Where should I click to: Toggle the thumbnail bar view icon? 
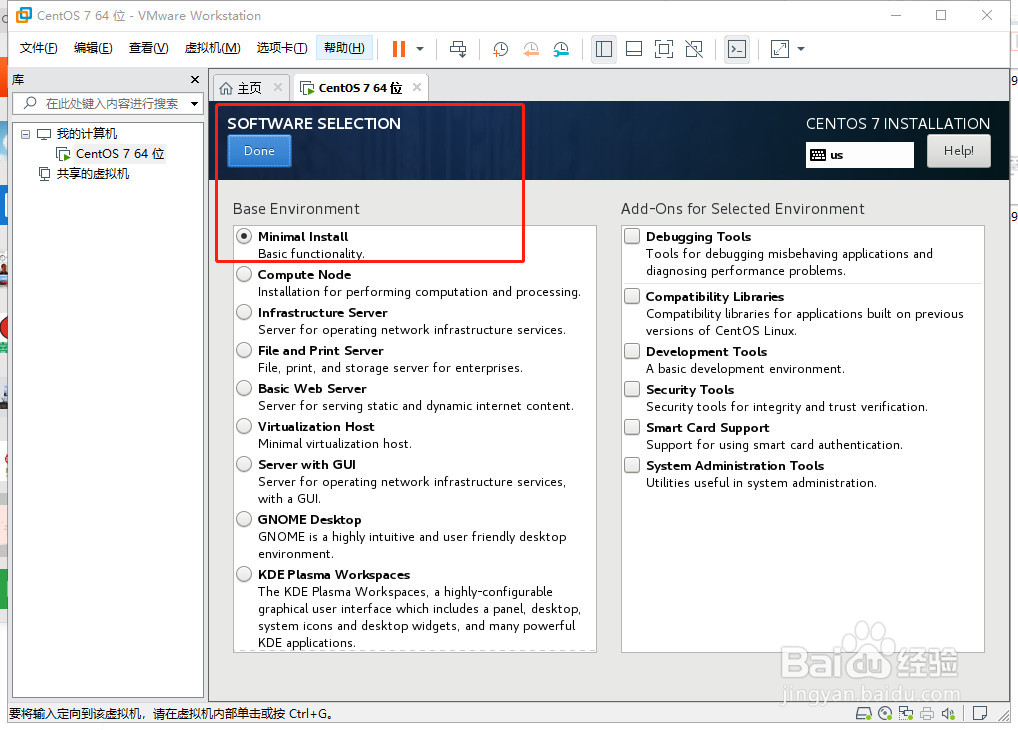(634, 49)
